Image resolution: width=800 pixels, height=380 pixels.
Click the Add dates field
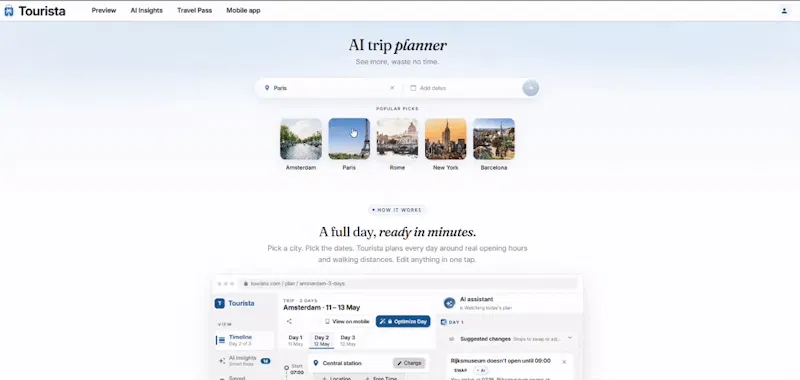tap(463, 88)
